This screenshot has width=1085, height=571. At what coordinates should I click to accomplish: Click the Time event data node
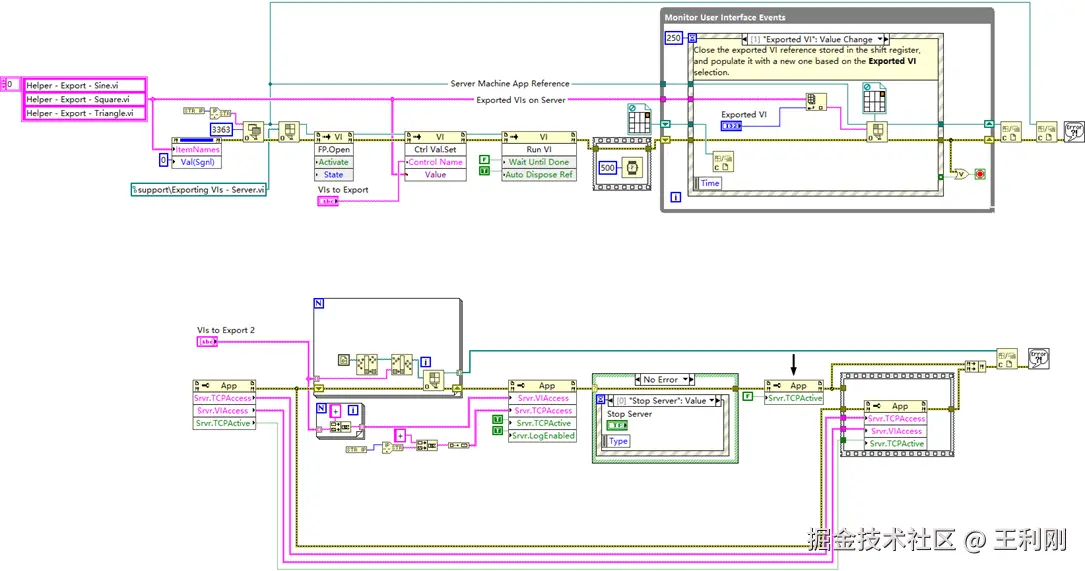708,183
